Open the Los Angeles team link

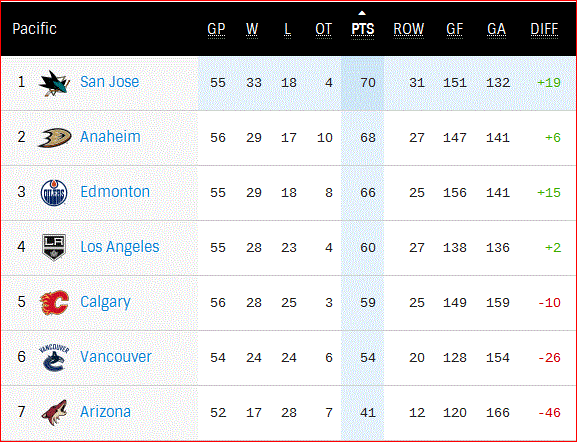point(120,247)
